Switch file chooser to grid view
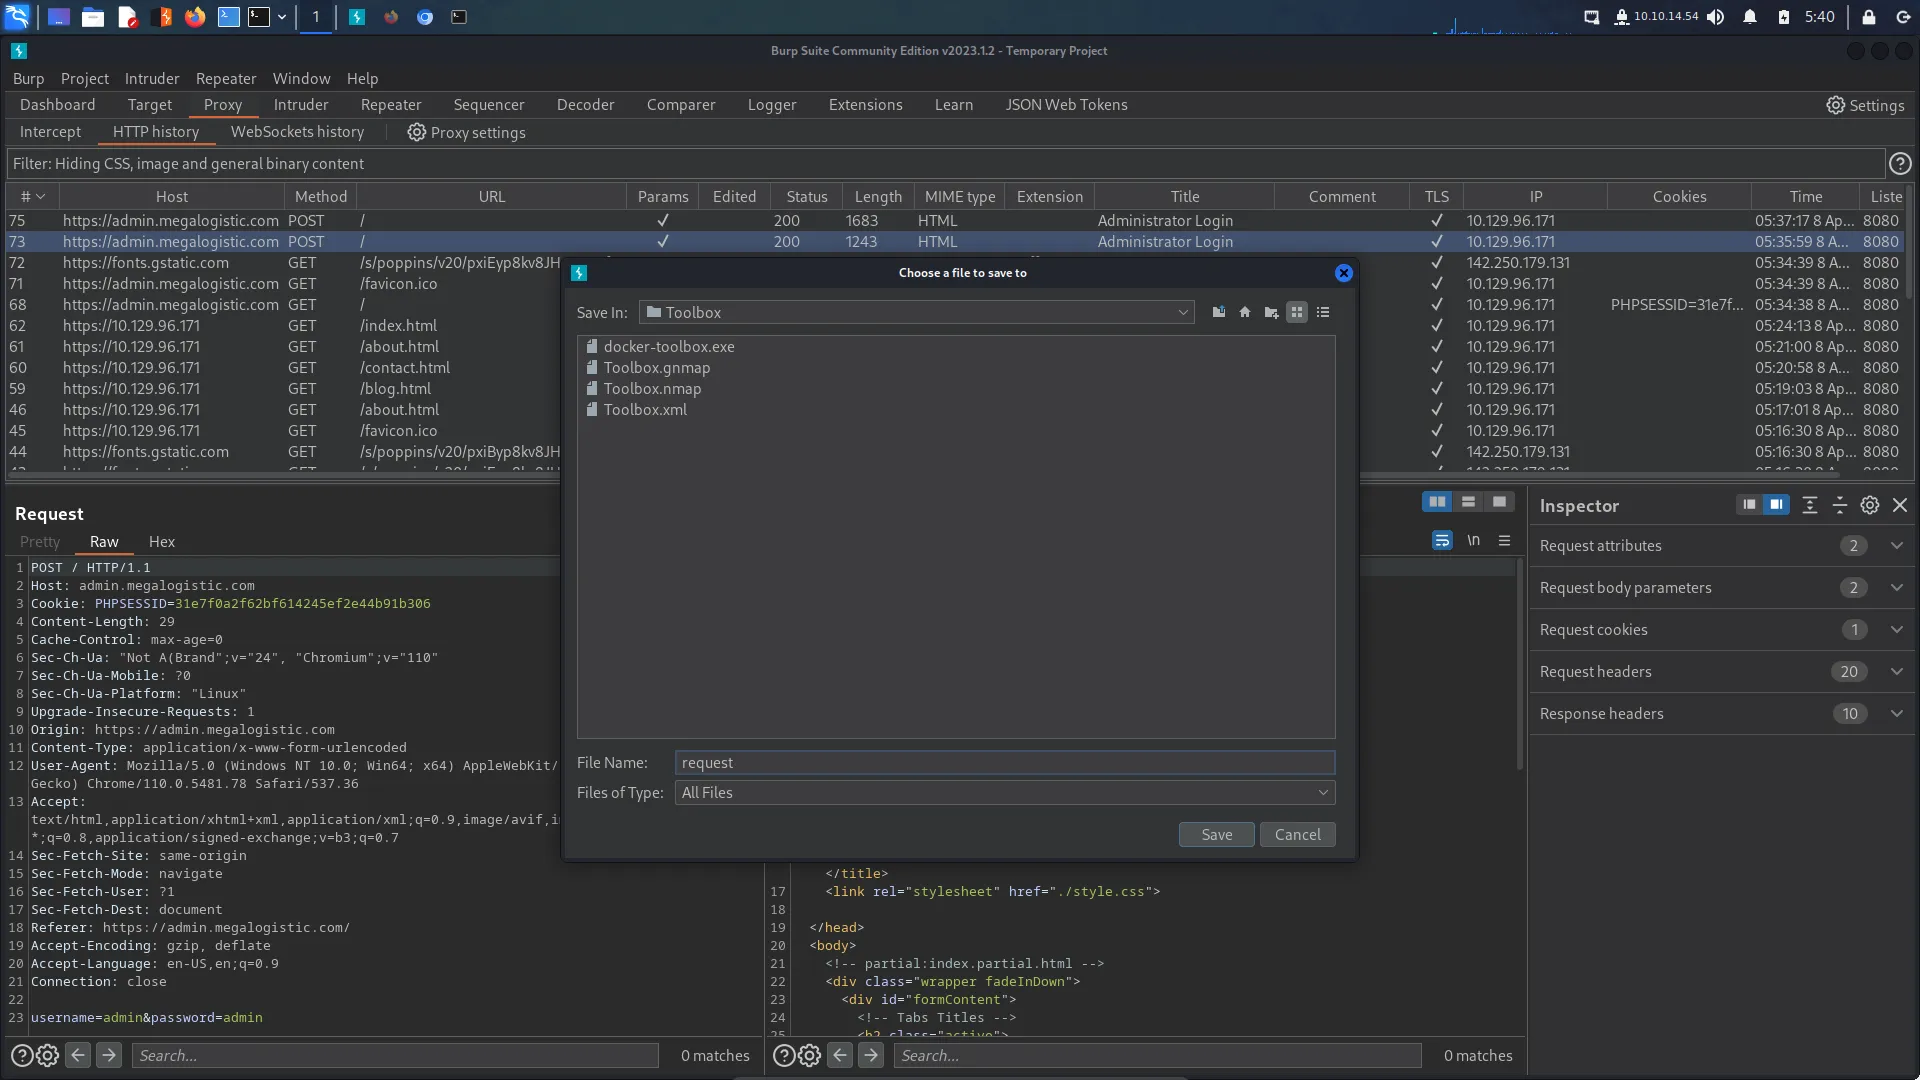 [x=1297, y=312]
